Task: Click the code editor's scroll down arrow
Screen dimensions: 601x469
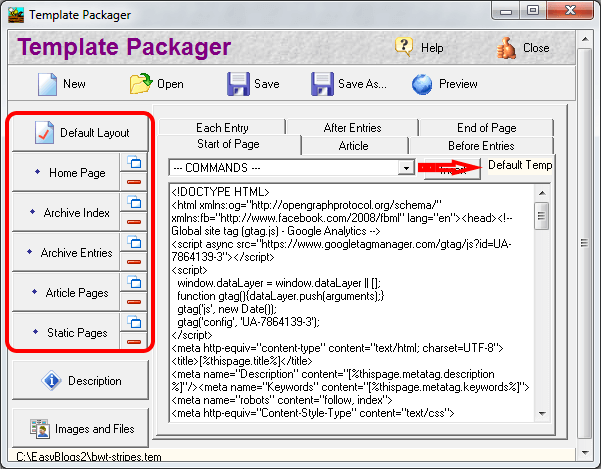Action: (542, 413)
